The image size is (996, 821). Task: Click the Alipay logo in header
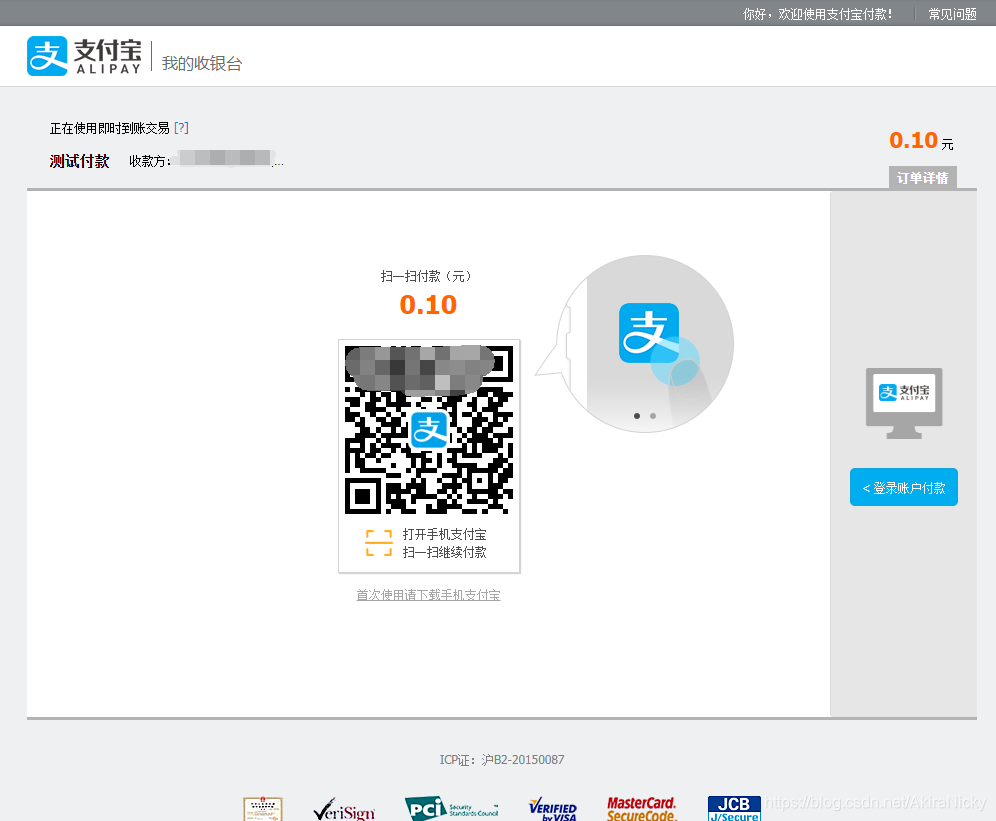pyautogui.click(x=84, y=56)
